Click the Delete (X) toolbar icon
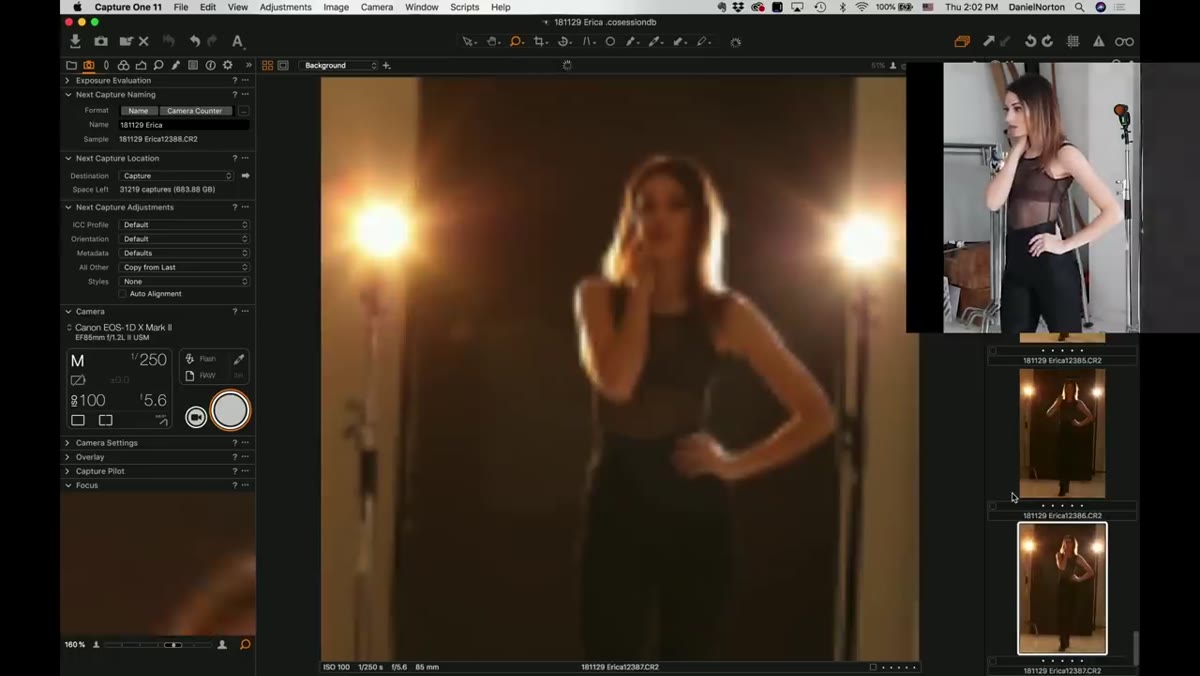 pyautogui.click(x=144, y=41)
